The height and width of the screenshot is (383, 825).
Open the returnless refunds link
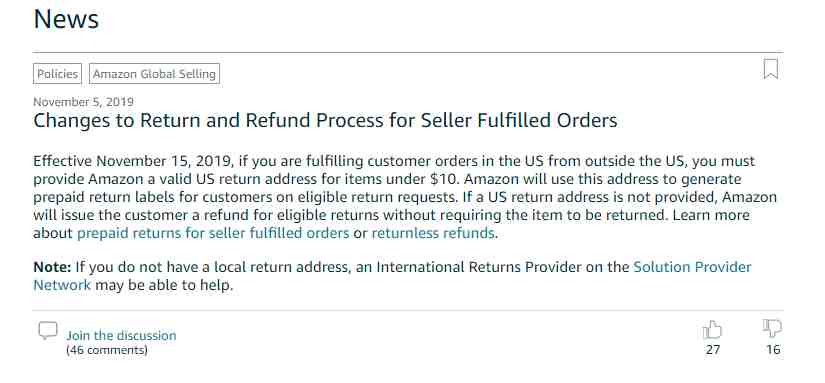point(433,233)
